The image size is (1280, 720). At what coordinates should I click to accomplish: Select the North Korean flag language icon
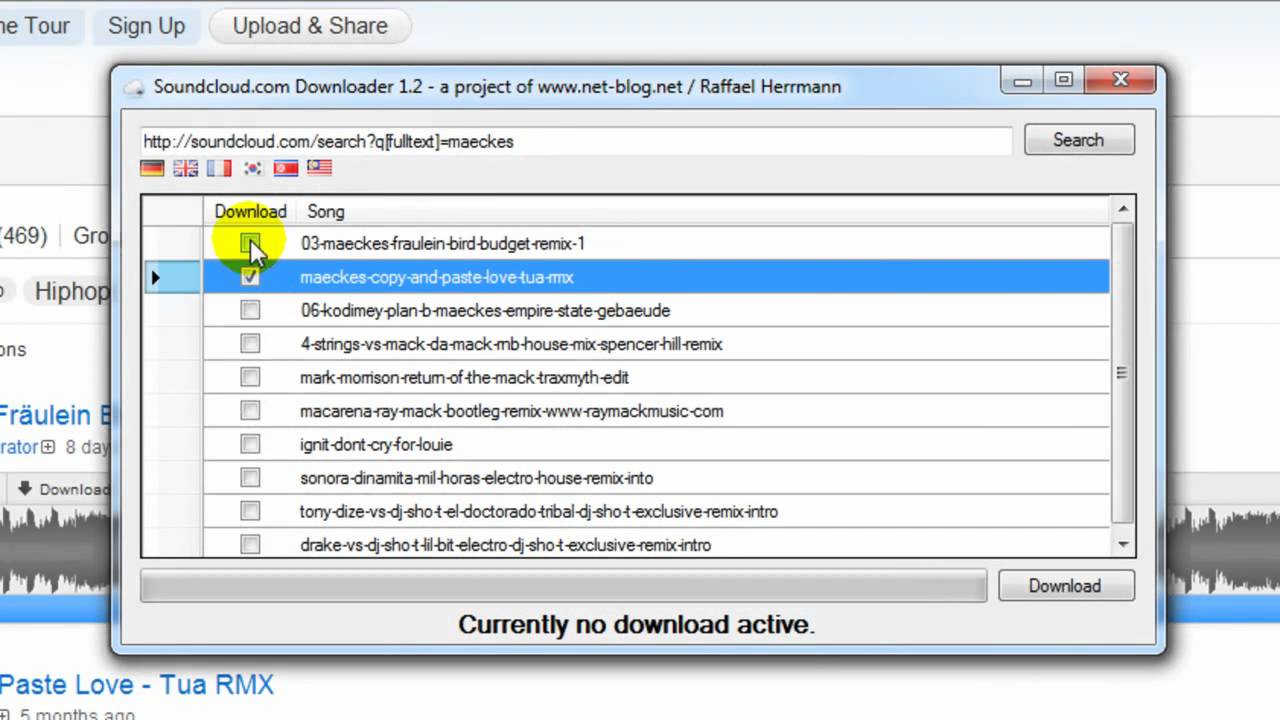(x=286, y=168)
